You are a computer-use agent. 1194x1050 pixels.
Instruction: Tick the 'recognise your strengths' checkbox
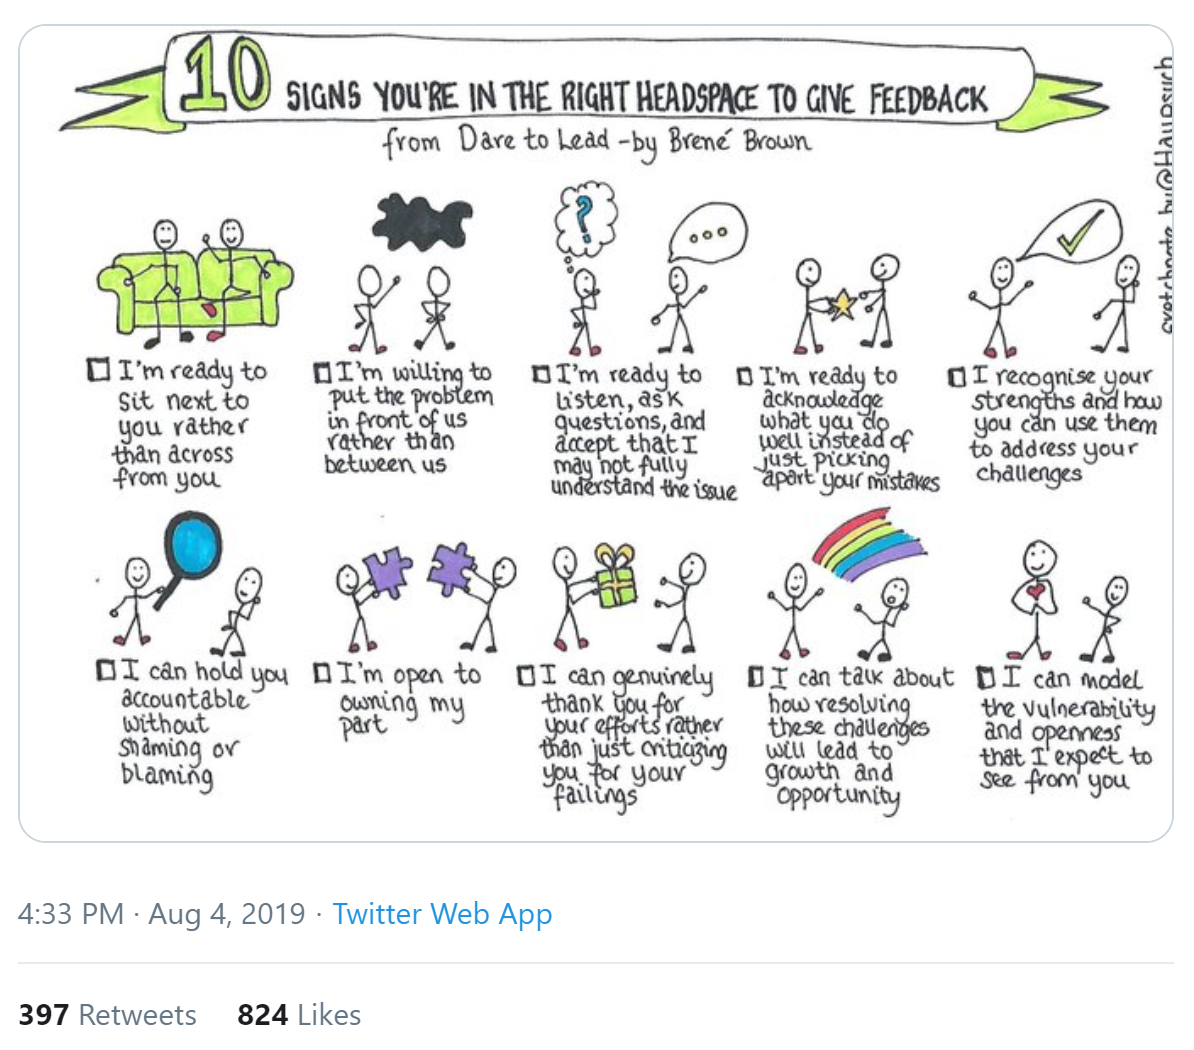[956, 376]
